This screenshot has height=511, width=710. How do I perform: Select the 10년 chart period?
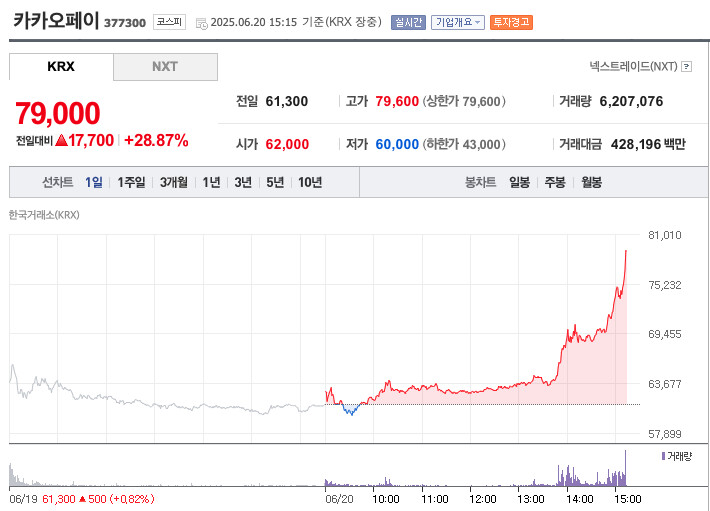(310, 182)
